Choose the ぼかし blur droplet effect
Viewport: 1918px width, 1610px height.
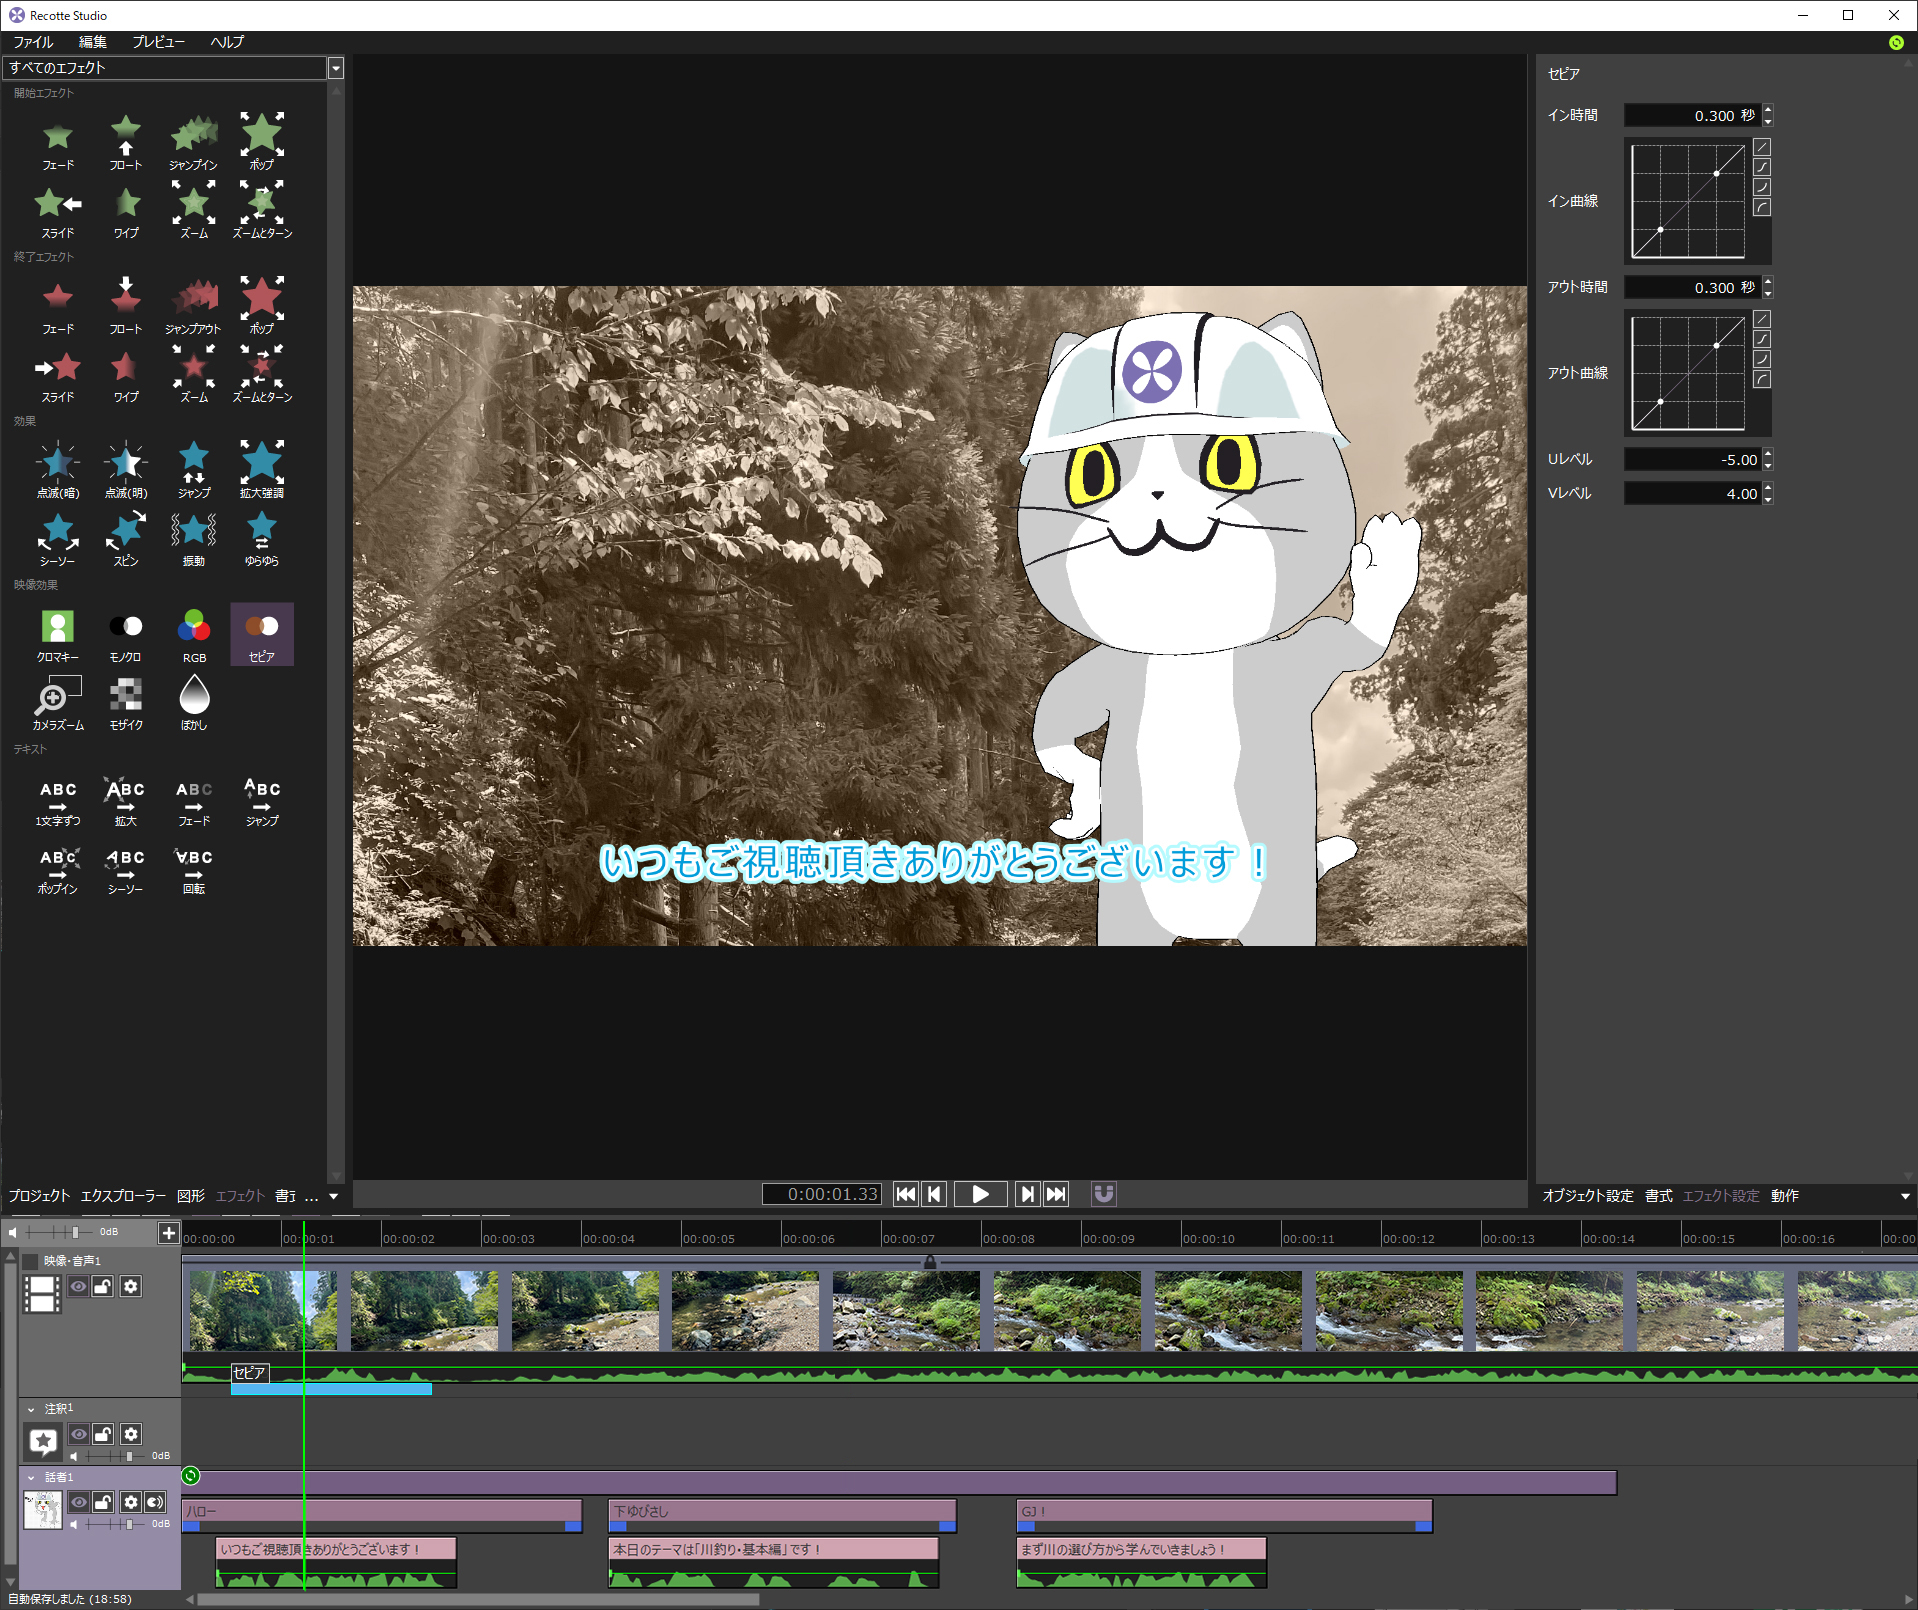pyautogui.click(x=194, y=704)
